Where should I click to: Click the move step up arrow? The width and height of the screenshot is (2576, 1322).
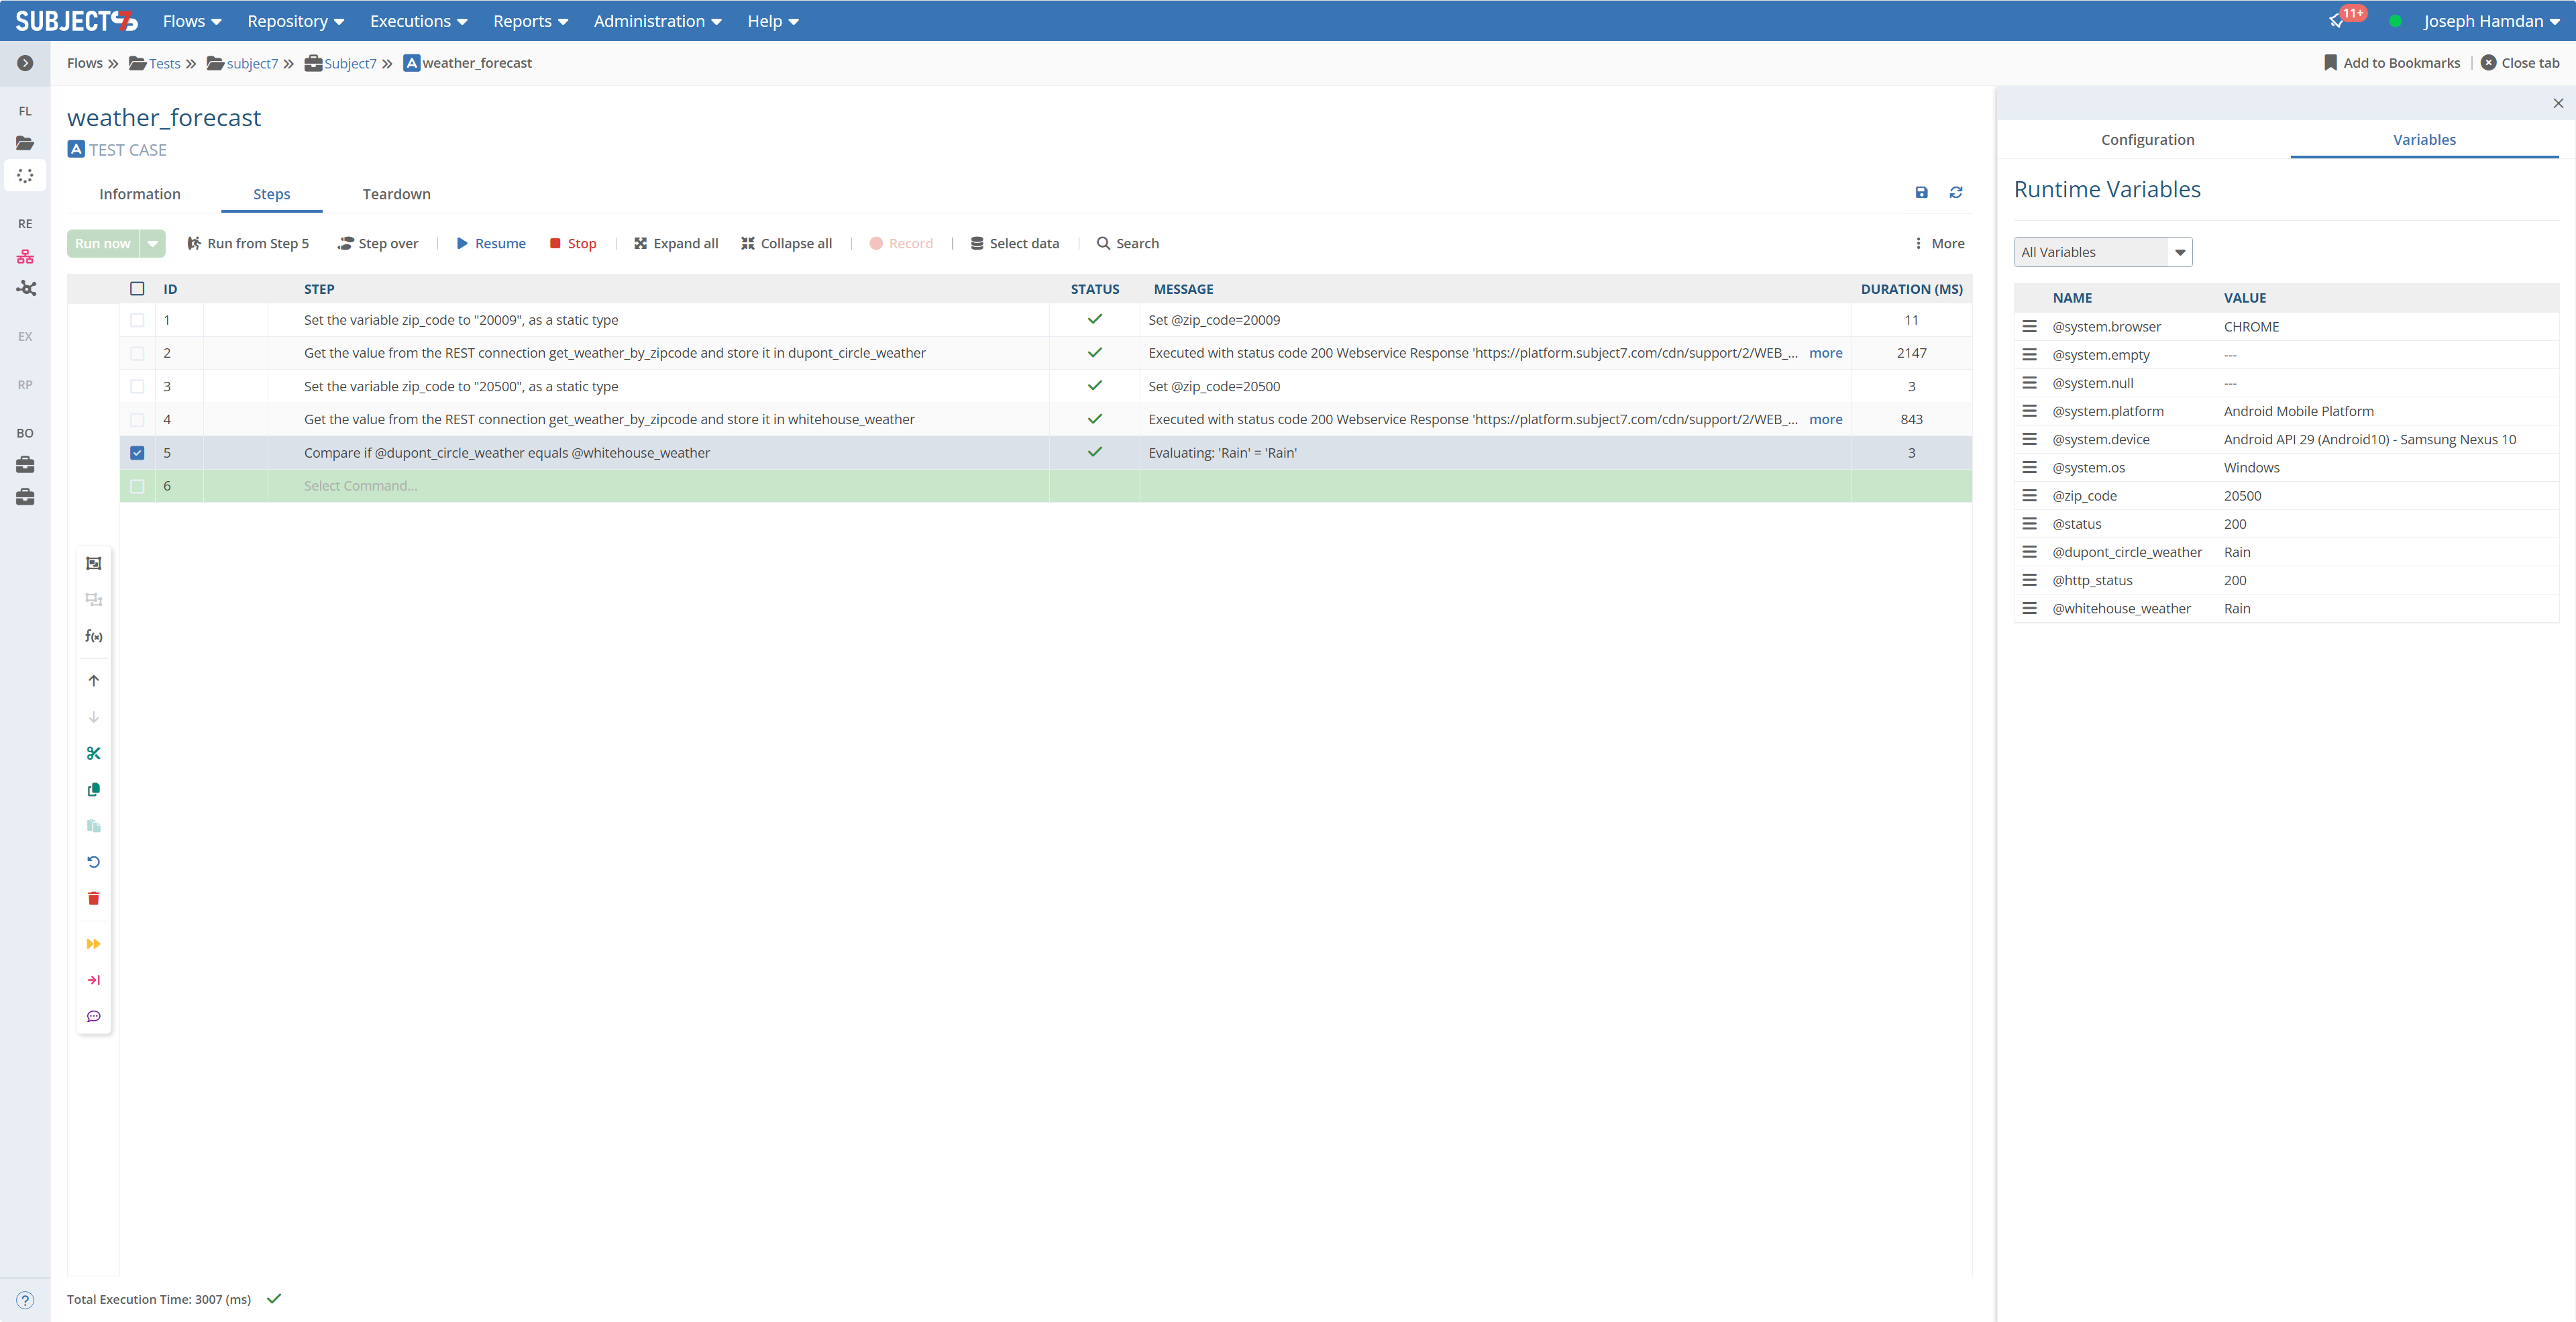pyautogui.click(x=94, y=681)
